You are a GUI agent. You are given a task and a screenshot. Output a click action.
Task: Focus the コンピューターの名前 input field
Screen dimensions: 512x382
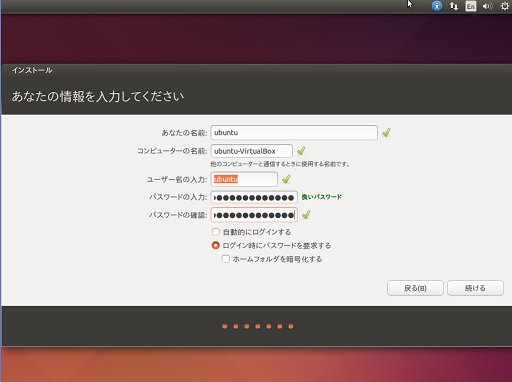(x=252, y=151)
